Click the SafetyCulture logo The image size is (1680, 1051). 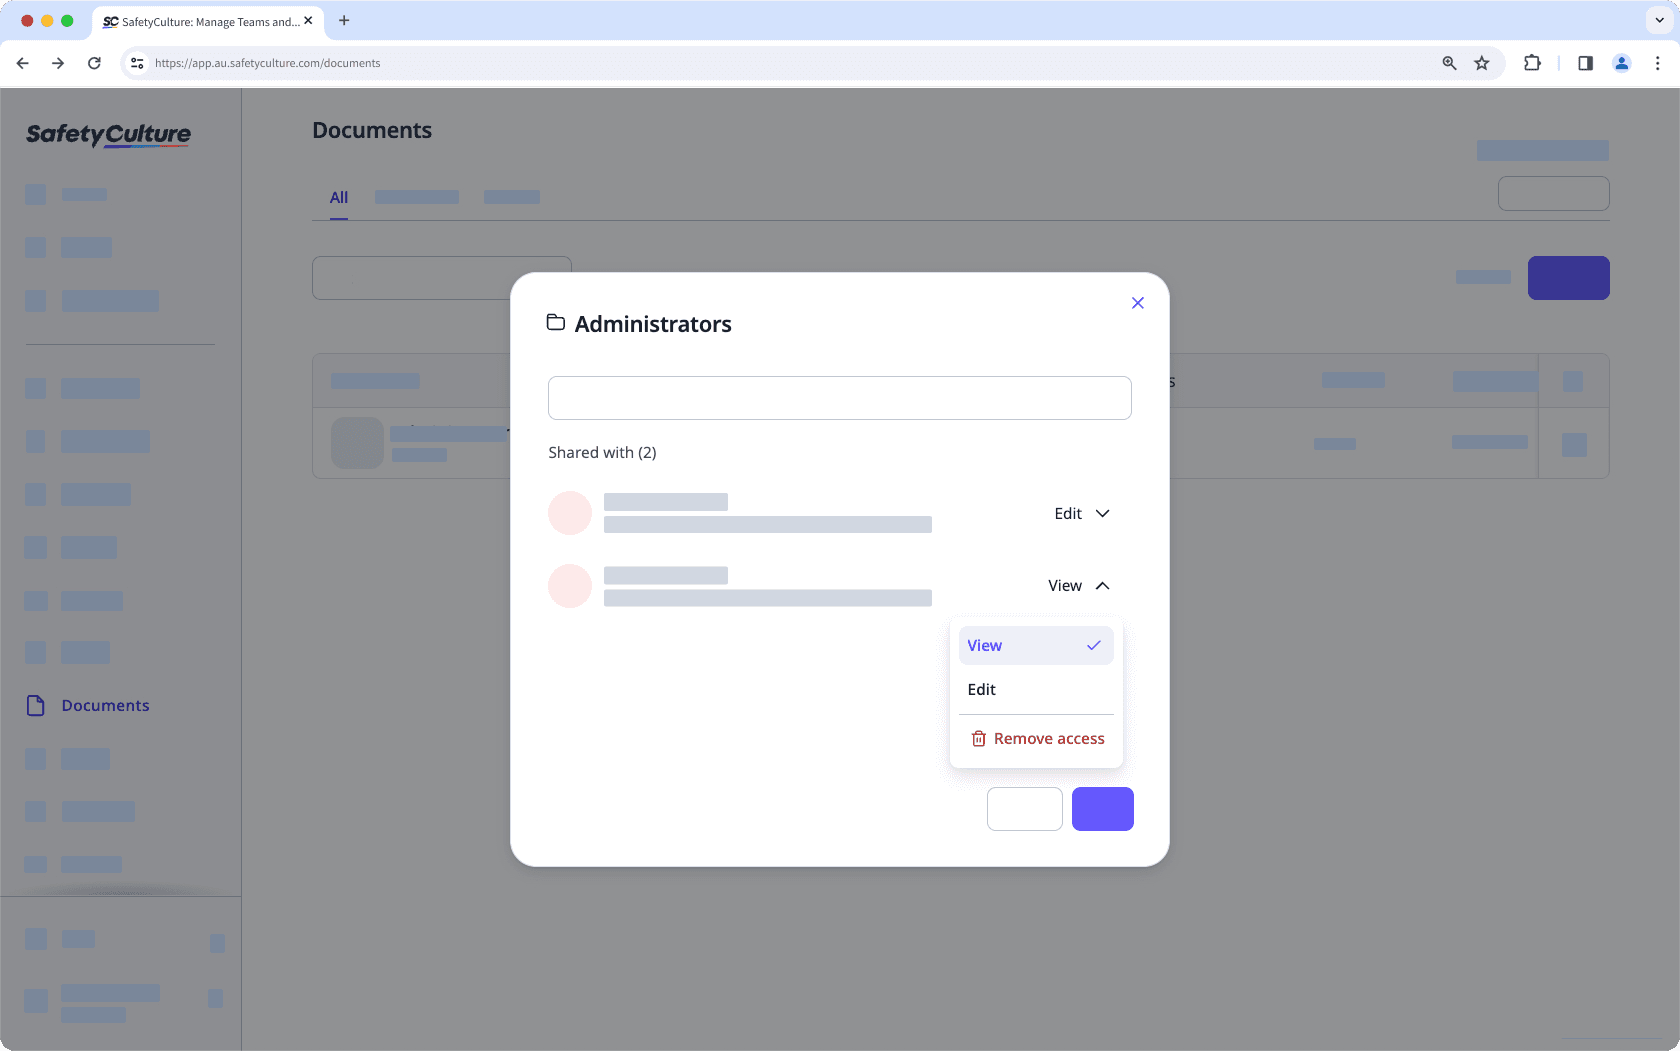point(108,135)
